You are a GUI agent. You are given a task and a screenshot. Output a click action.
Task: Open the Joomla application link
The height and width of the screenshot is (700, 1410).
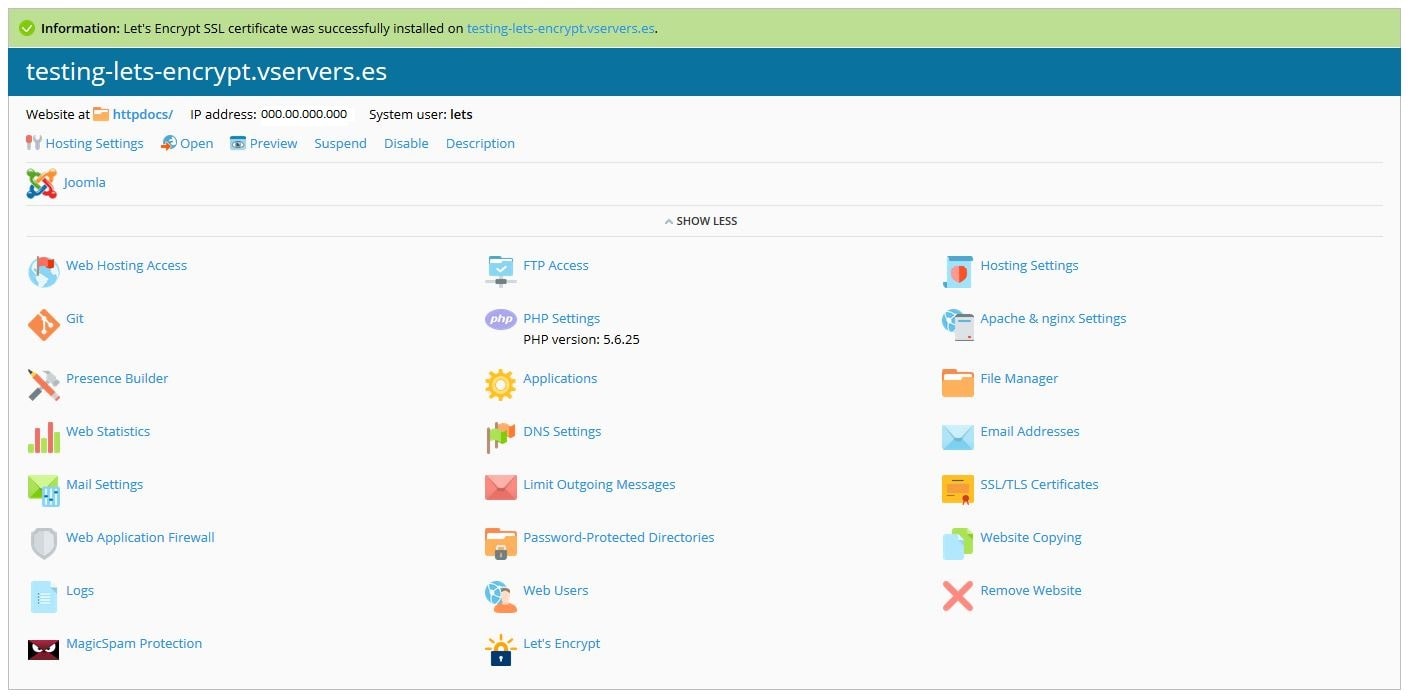pyautogui.click(x=85, y=182)
